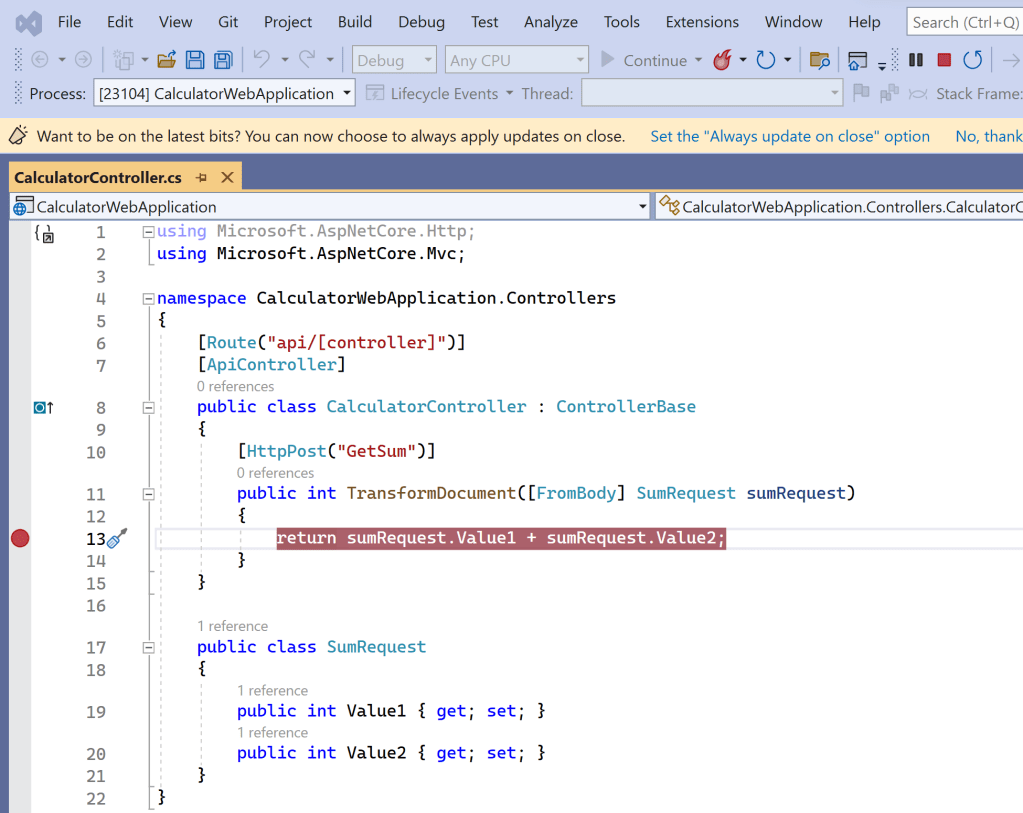The width and height of the screenshot is (1023, 813).
Task: Open the Debug menu
Action: point(421,21)
